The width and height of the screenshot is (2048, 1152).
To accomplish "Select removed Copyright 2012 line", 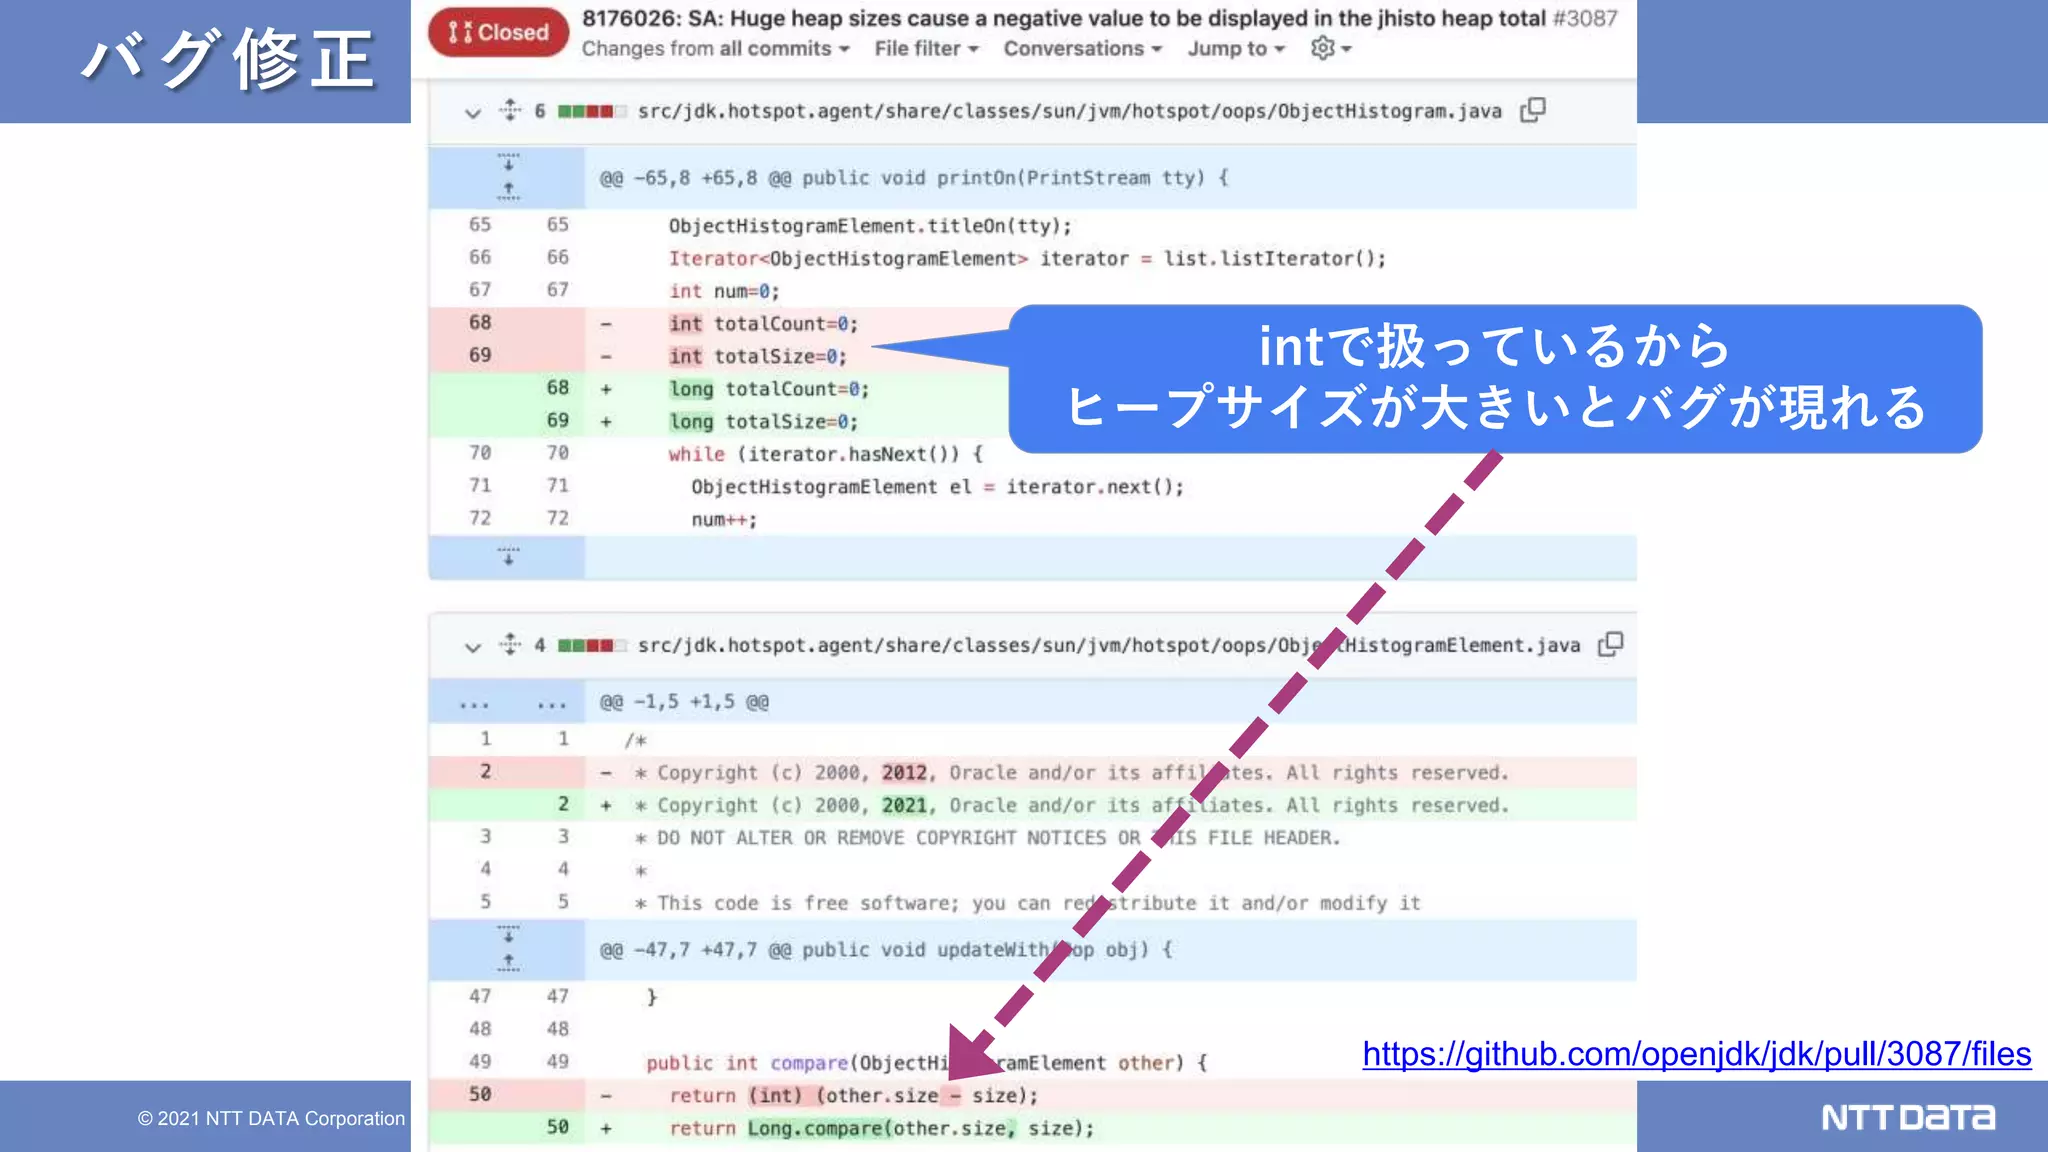I will pyautogui.click(x=1032, y=772).
